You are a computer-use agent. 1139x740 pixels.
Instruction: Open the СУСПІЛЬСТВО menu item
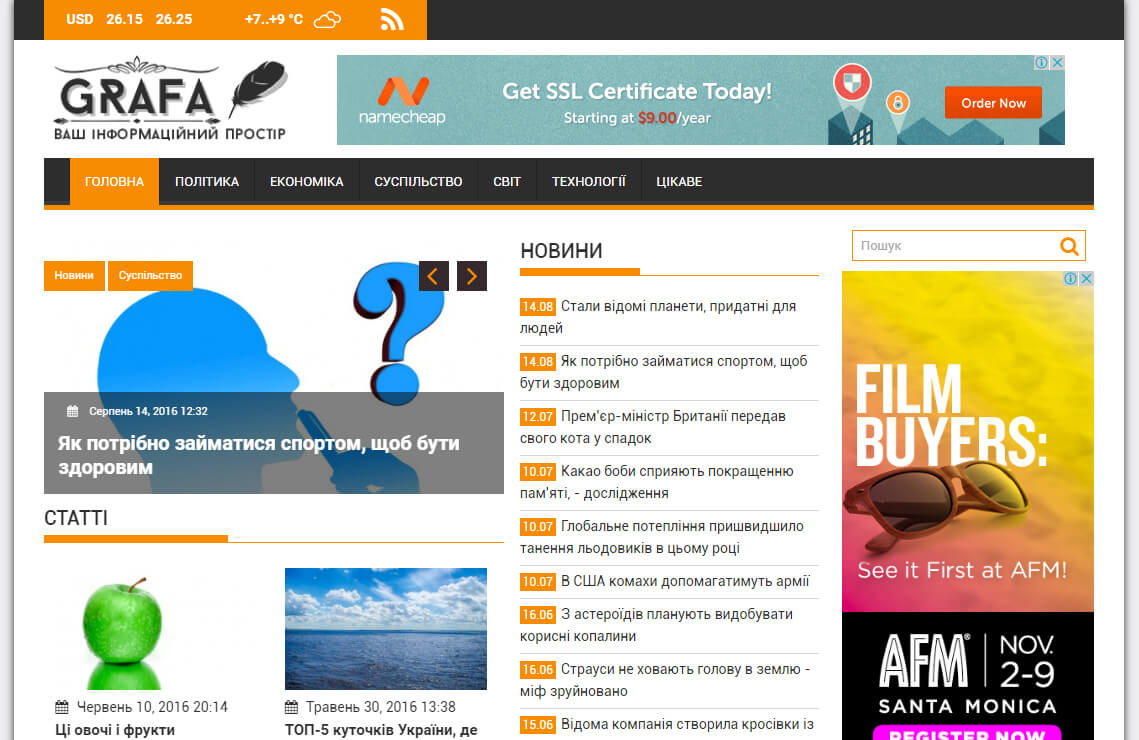tap(418, 182)
